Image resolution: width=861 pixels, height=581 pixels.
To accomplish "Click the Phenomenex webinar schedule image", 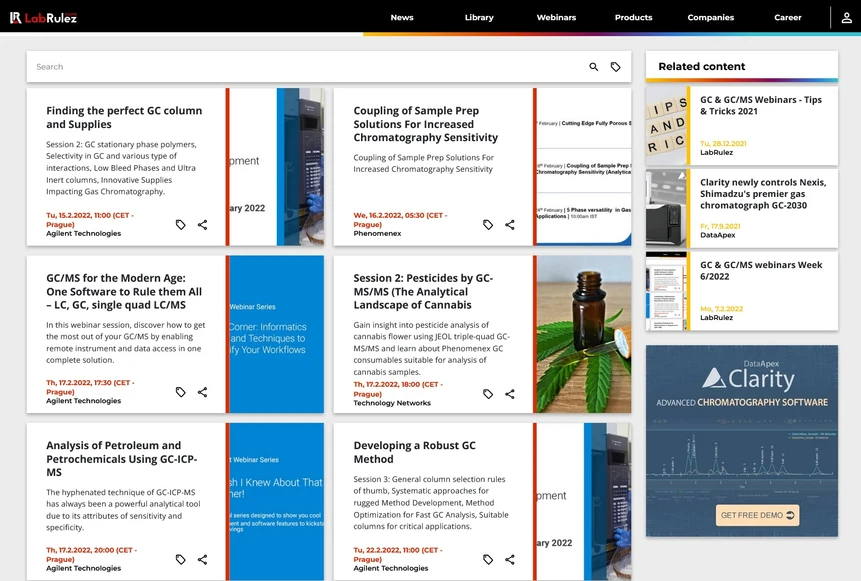I will [584, 166].
